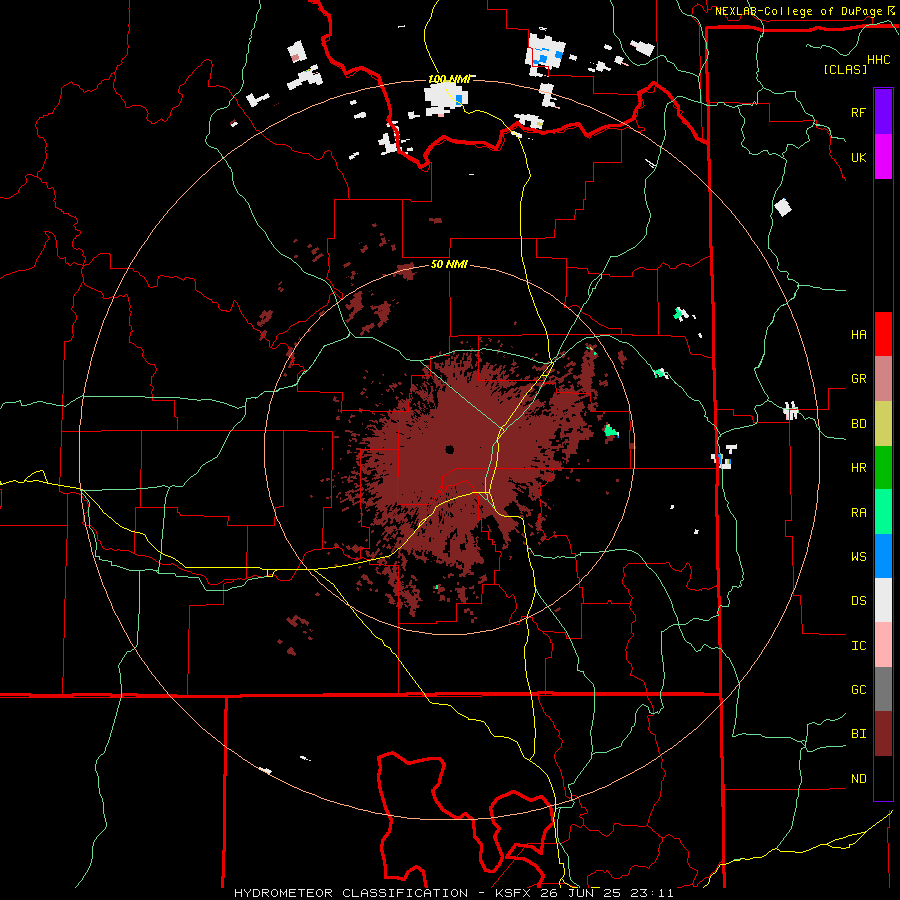900x900 pixels.
Task: Click the 'DS' legend label
Action: coord(859,601)
